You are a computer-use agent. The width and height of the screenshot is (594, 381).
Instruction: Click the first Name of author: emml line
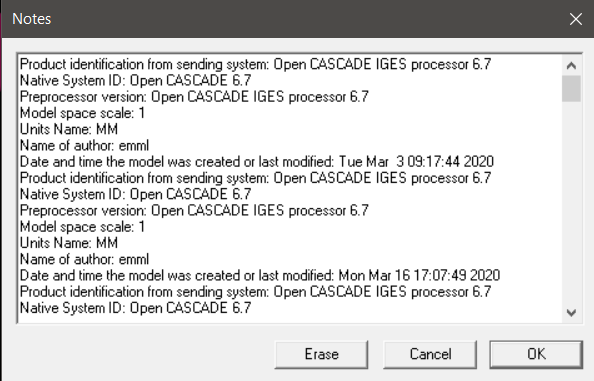[x=84, y=145]
